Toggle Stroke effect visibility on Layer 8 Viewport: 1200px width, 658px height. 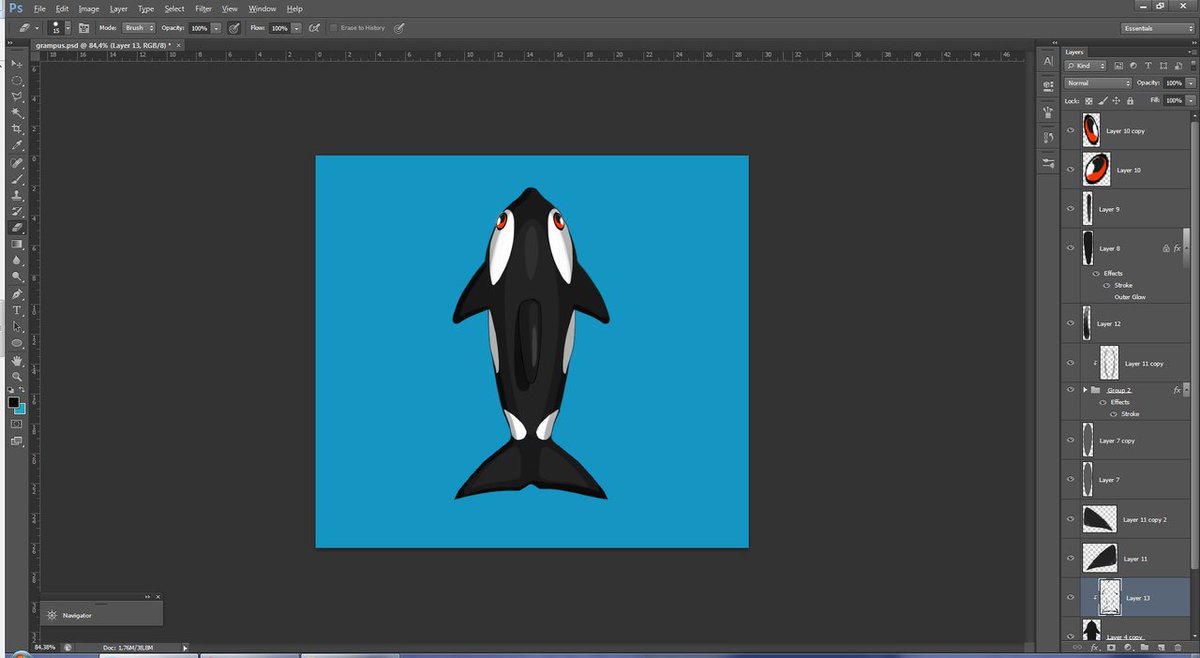(x=1108, y=285)
